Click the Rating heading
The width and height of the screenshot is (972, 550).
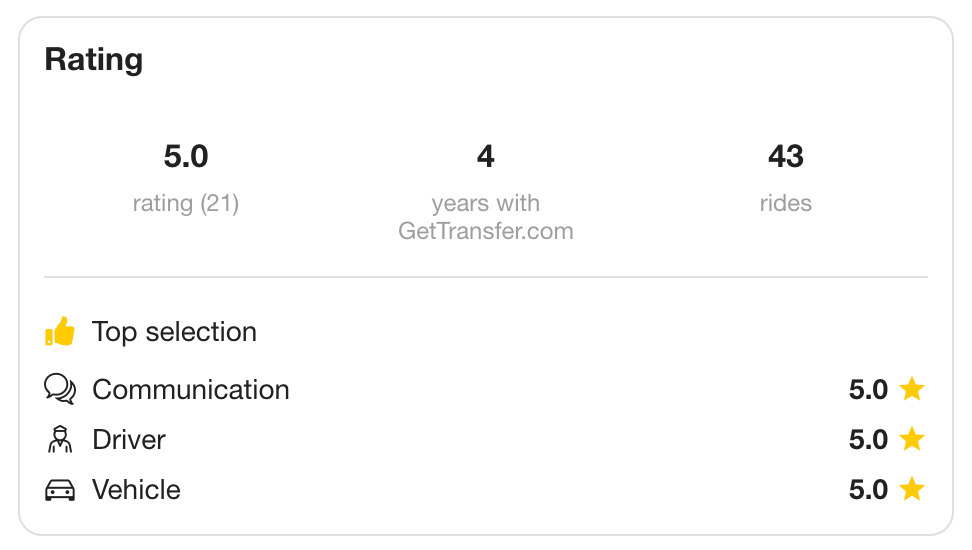click(94, 60)
